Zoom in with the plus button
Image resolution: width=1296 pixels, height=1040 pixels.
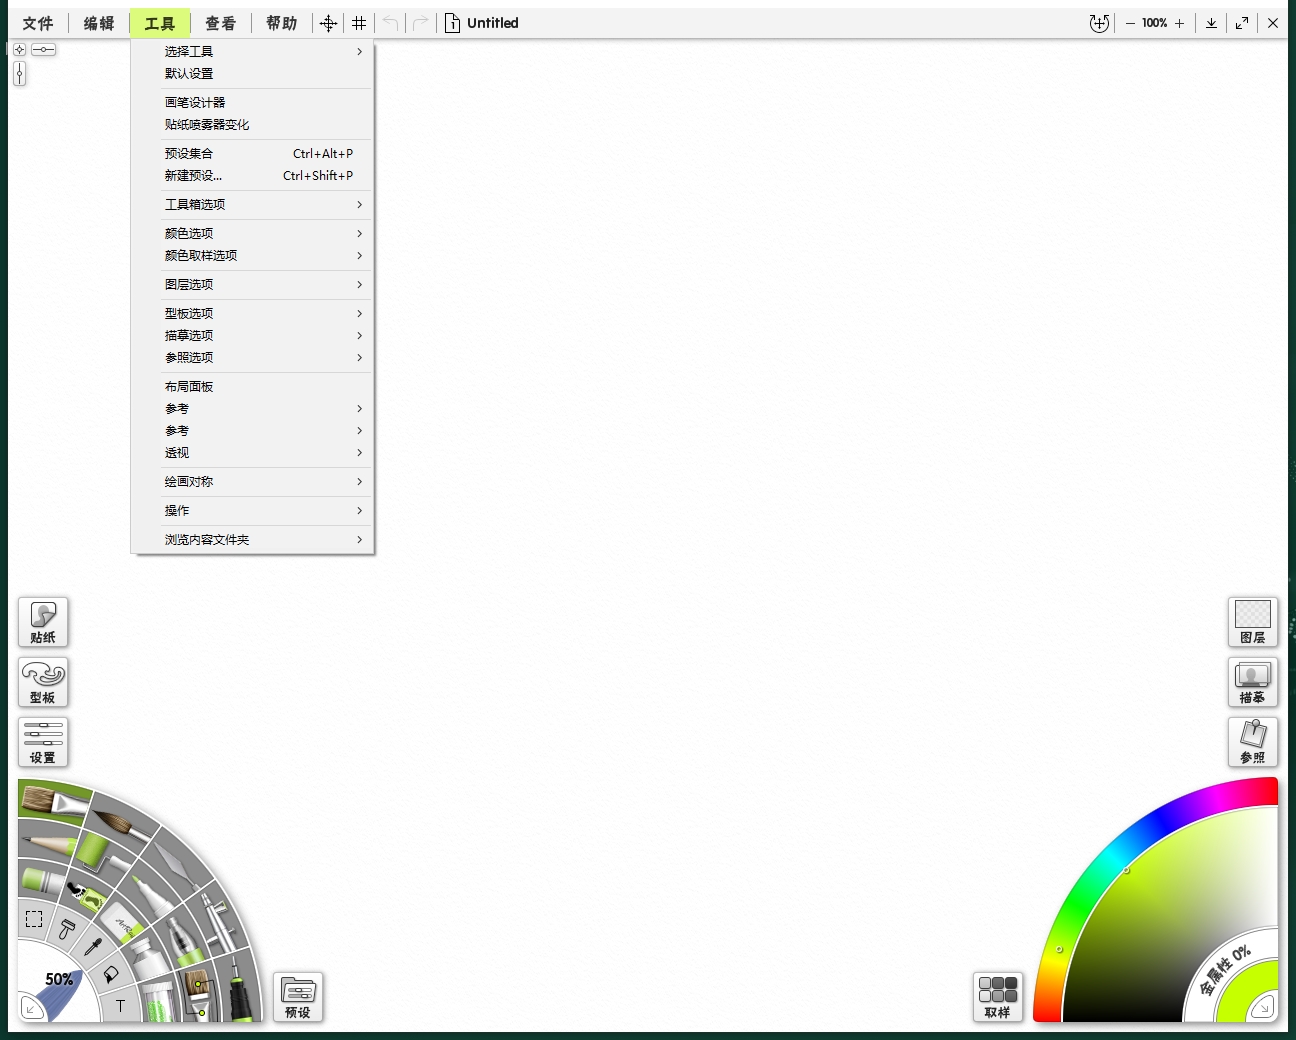point(1180,23)
